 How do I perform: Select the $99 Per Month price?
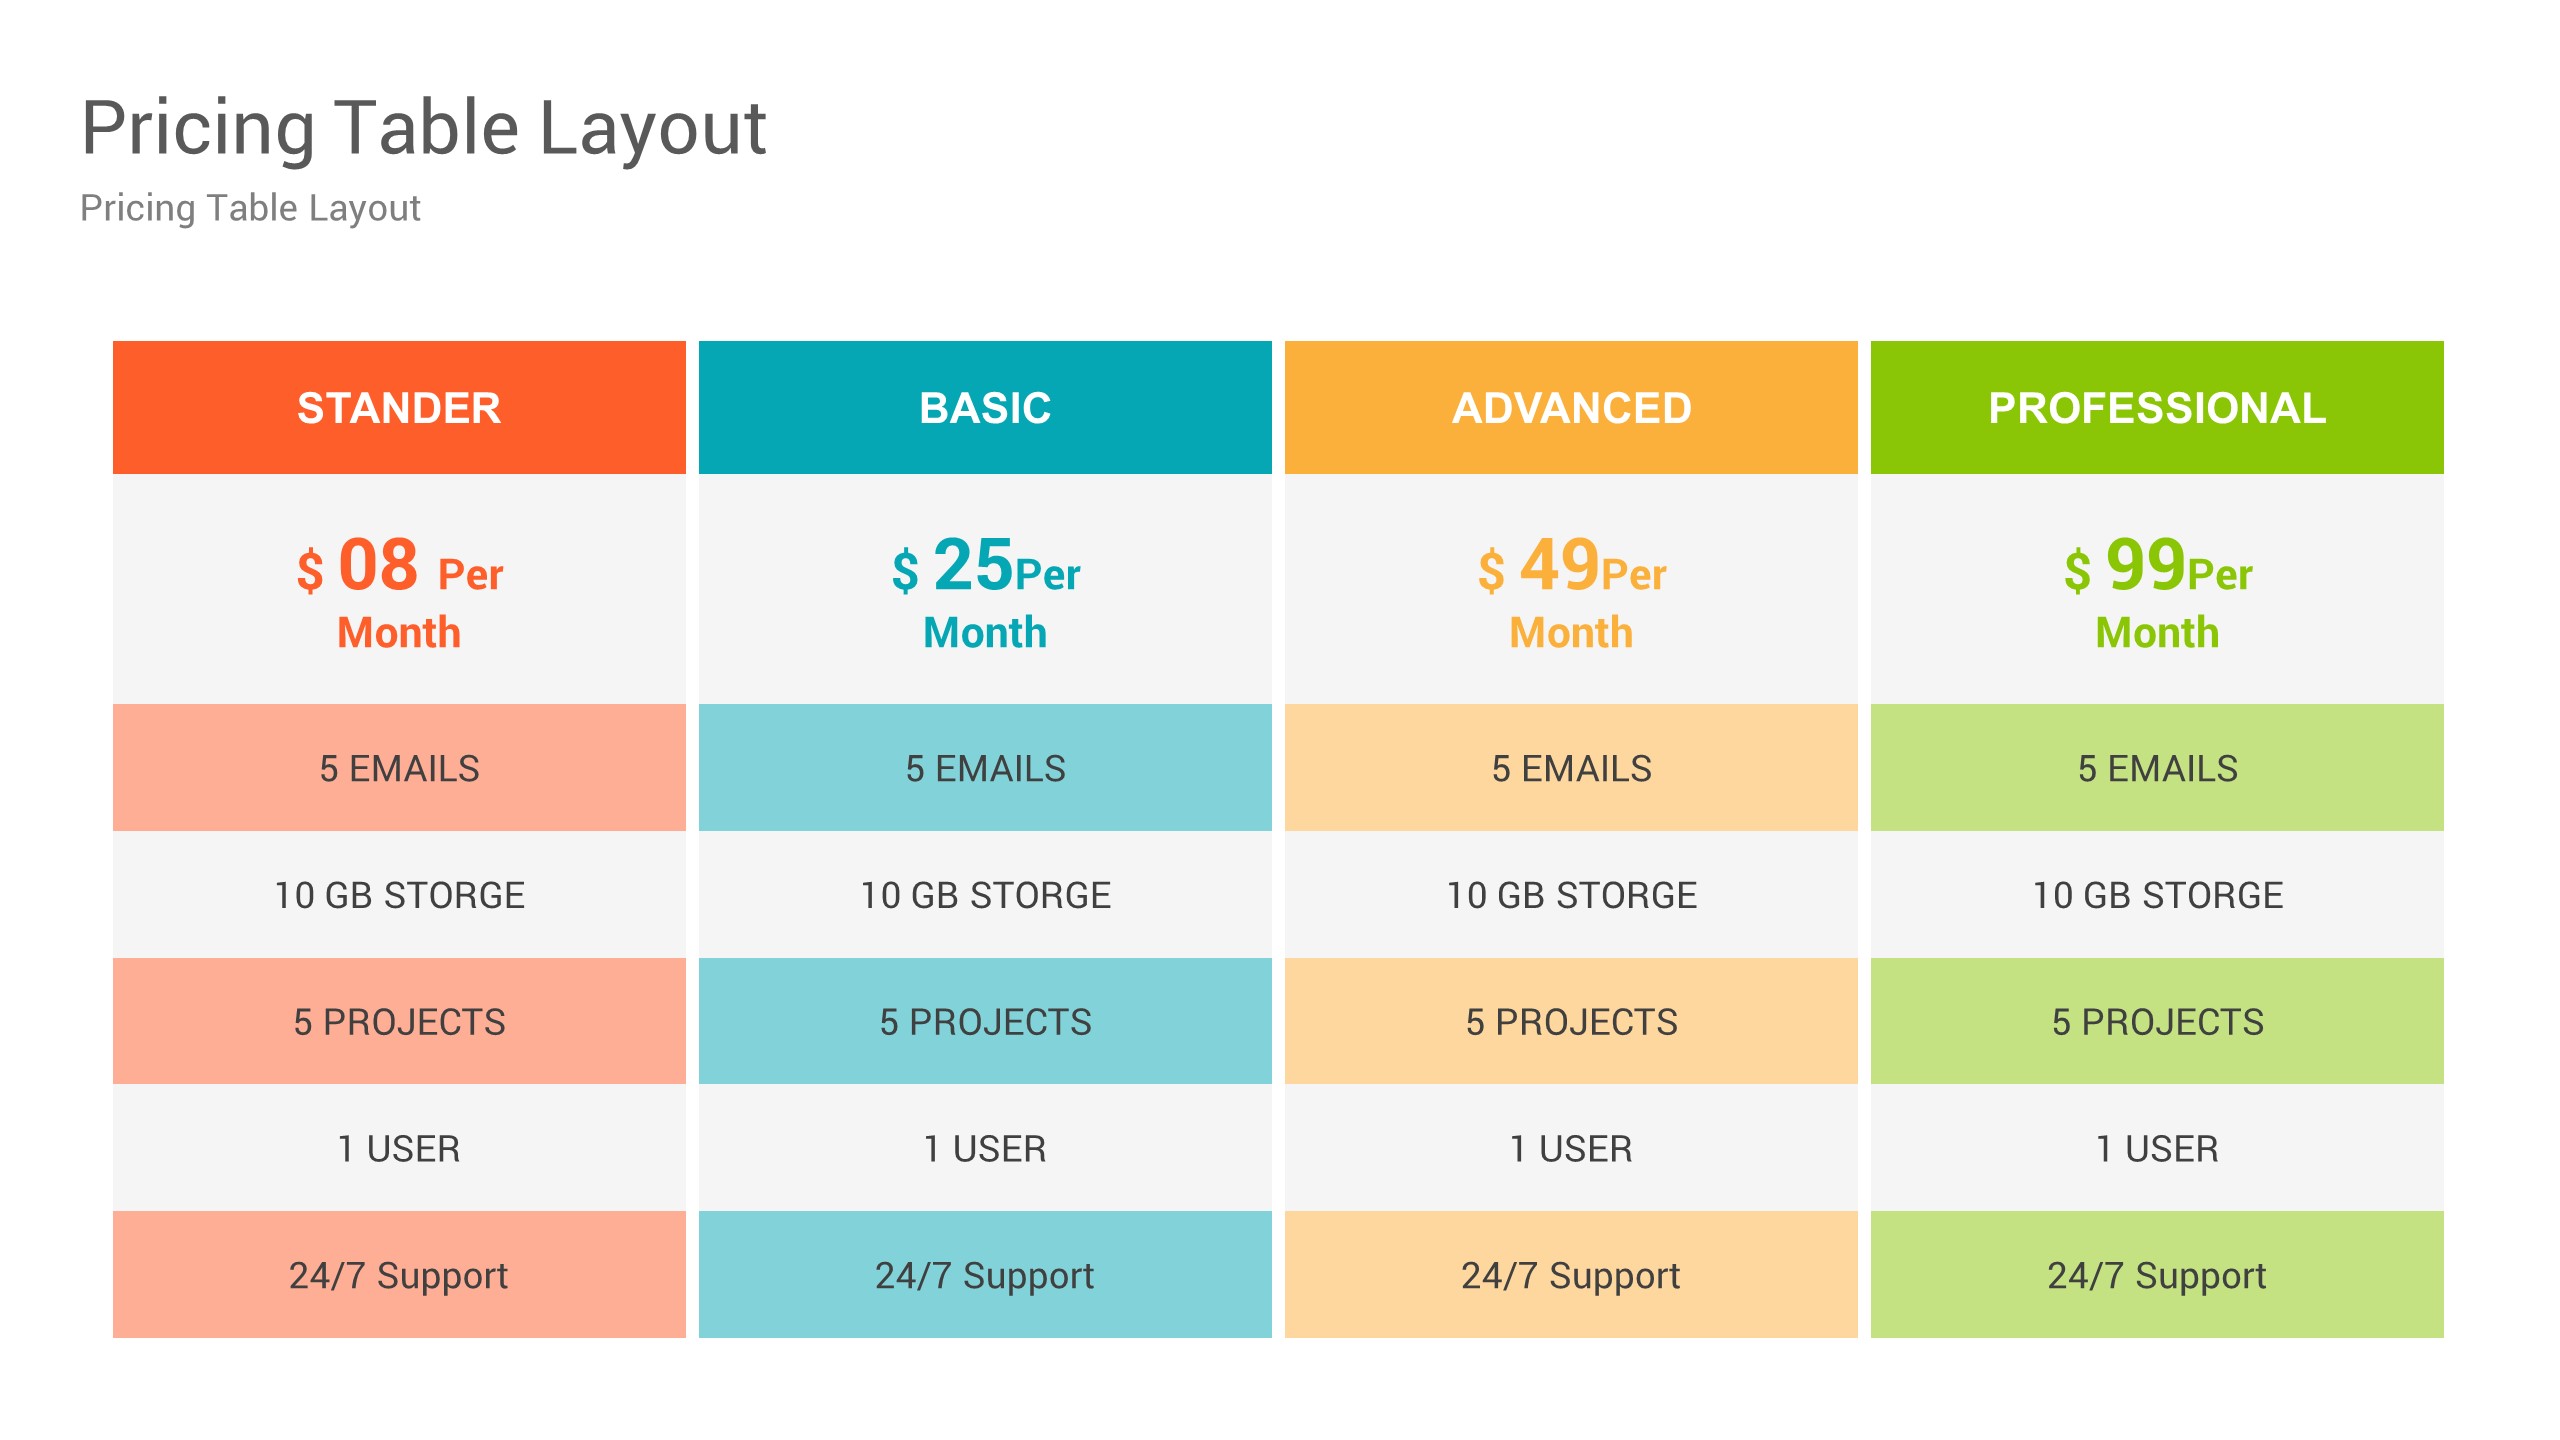[2157, 592]
